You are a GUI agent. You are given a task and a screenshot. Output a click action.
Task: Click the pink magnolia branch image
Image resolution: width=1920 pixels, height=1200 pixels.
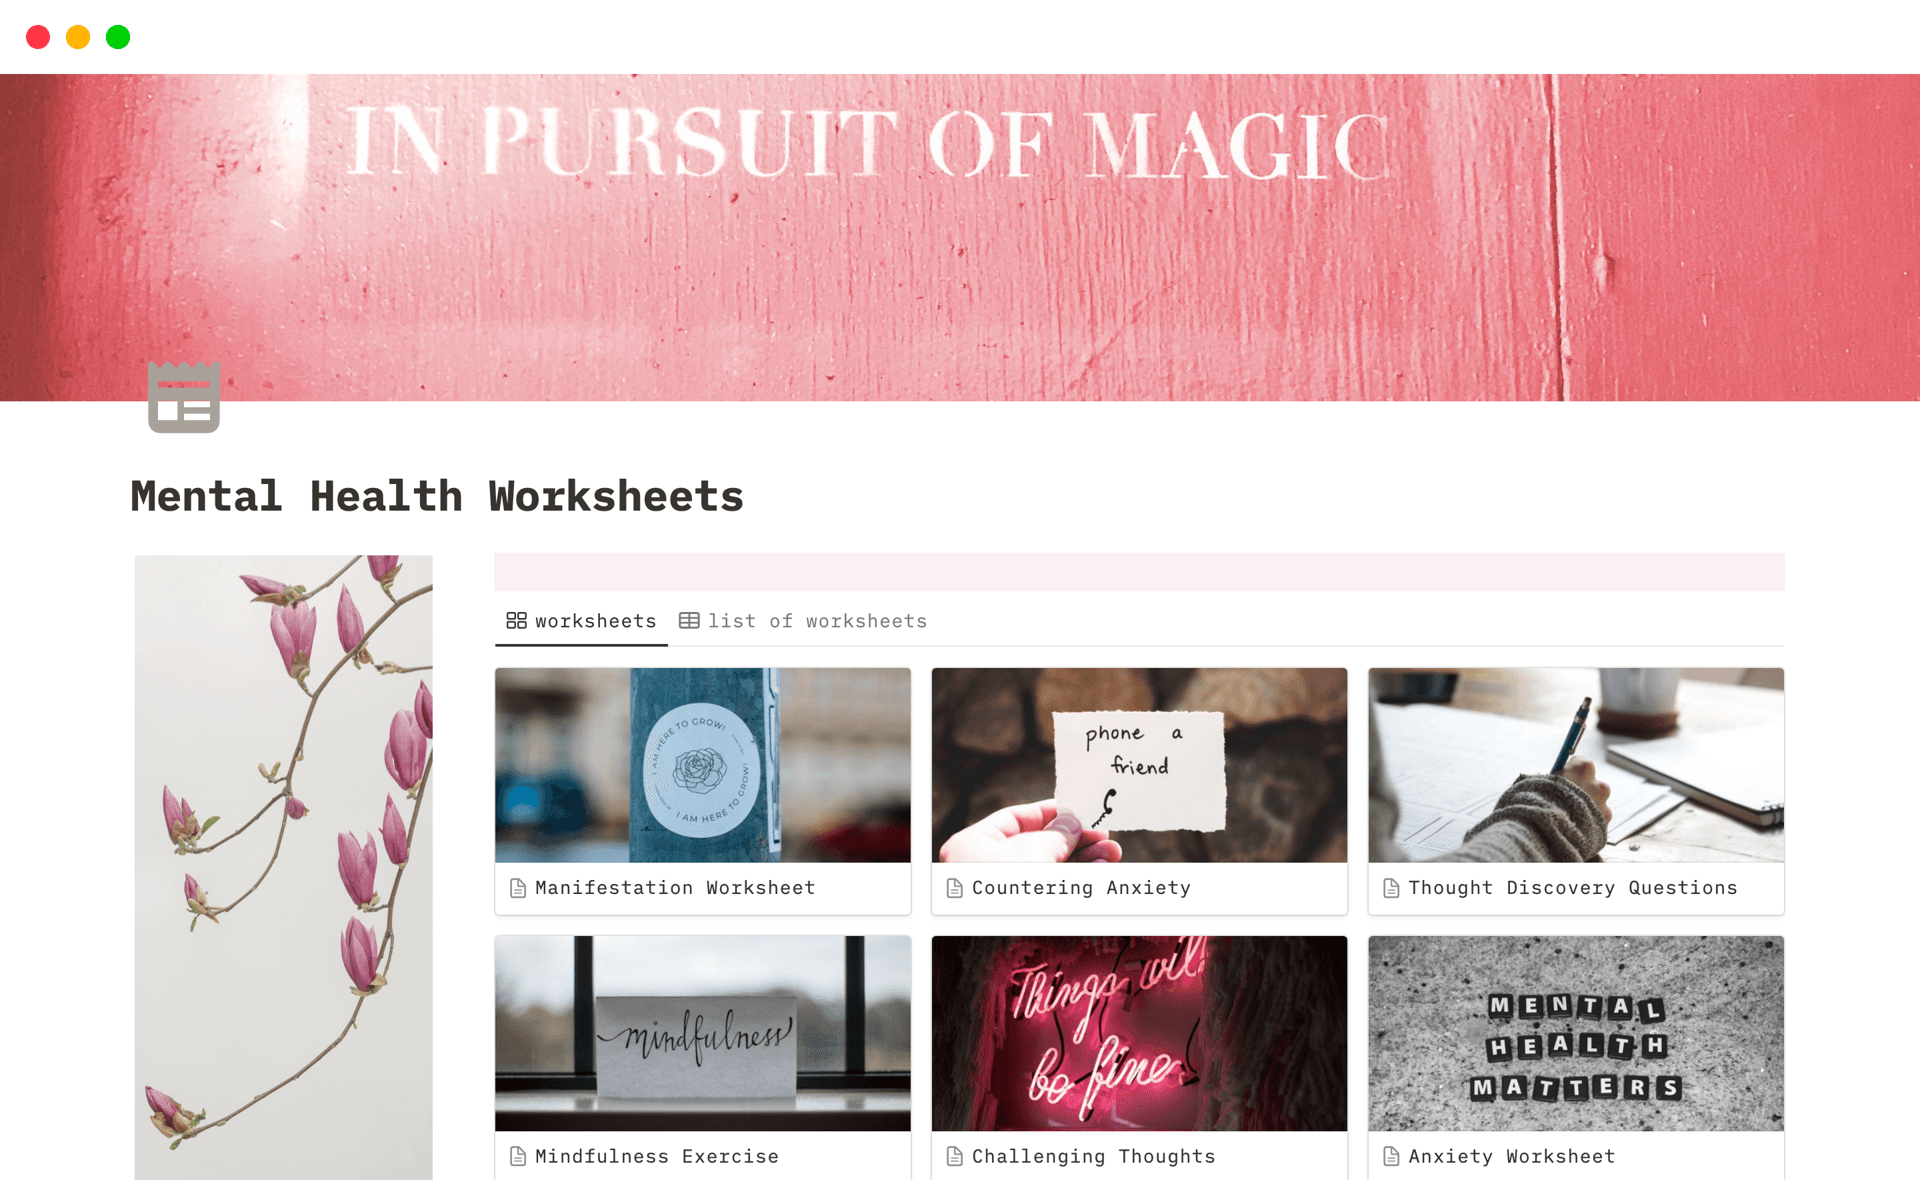pyautogui.click(x=284, y=867)
